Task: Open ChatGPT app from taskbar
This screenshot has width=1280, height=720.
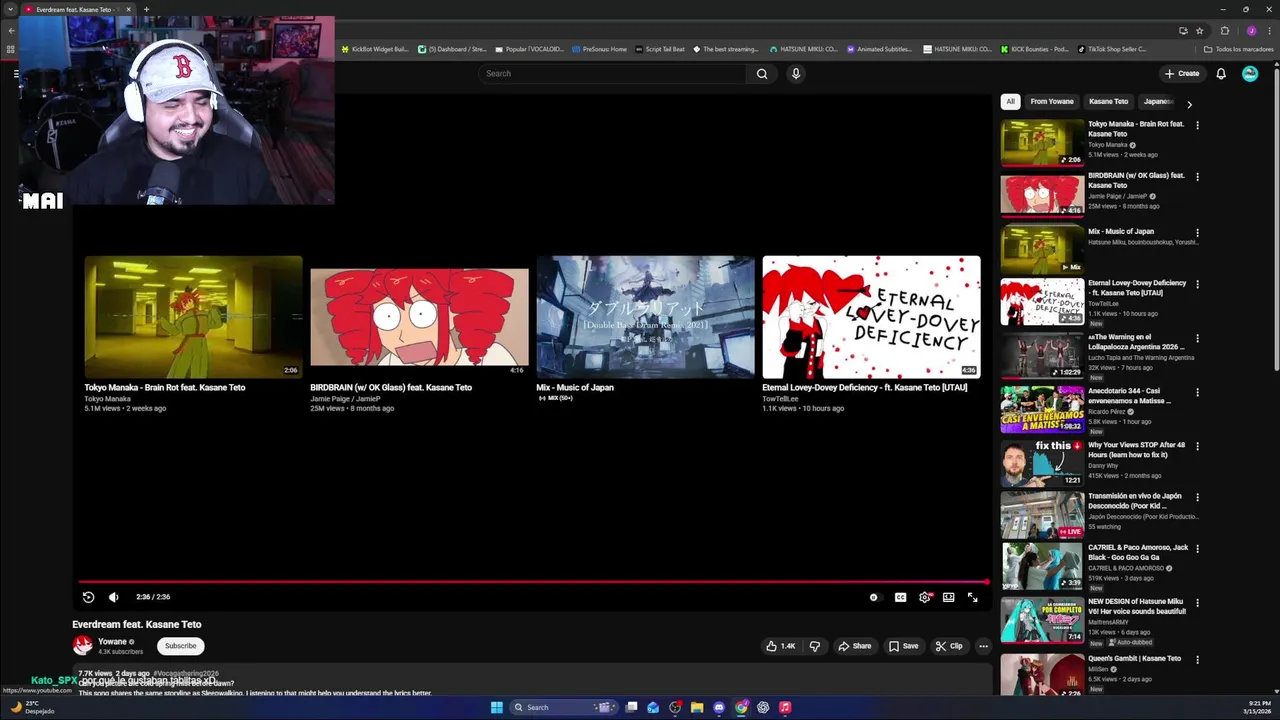Action: 763,707
